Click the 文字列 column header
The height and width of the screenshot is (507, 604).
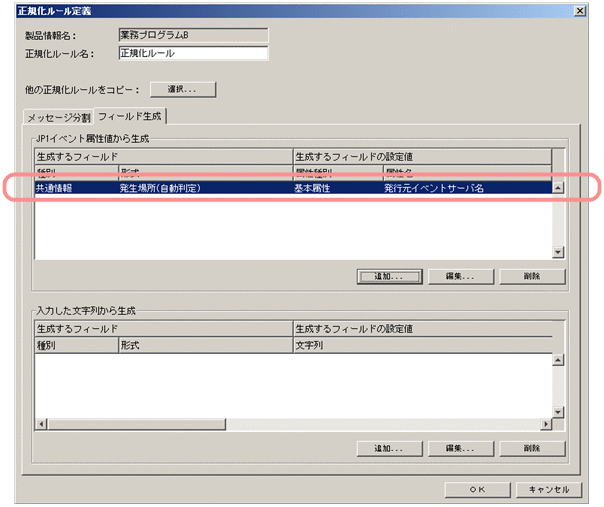[423, 345]
